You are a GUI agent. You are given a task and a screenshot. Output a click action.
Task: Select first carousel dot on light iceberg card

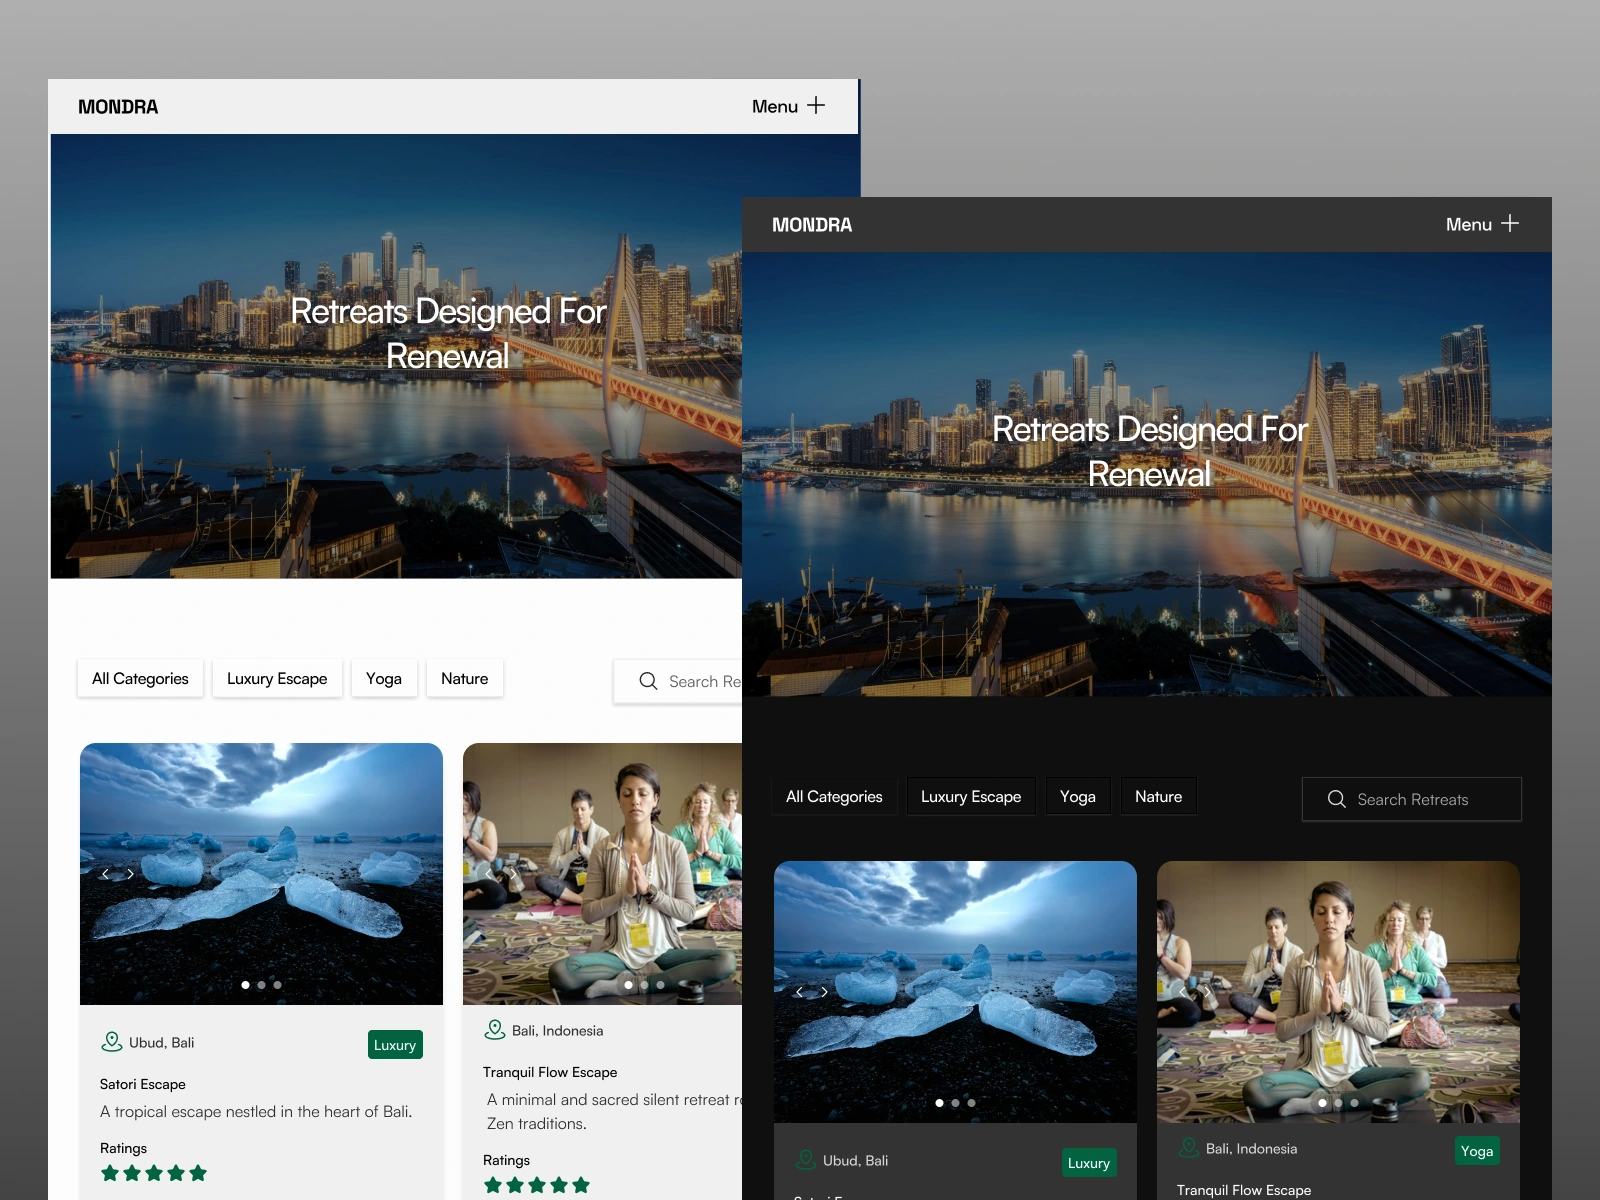click(245, 985)
